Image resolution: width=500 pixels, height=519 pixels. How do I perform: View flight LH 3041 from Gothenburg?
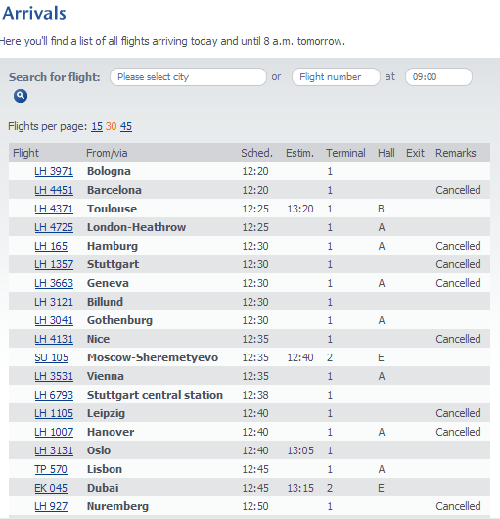(x=53, y=320)
